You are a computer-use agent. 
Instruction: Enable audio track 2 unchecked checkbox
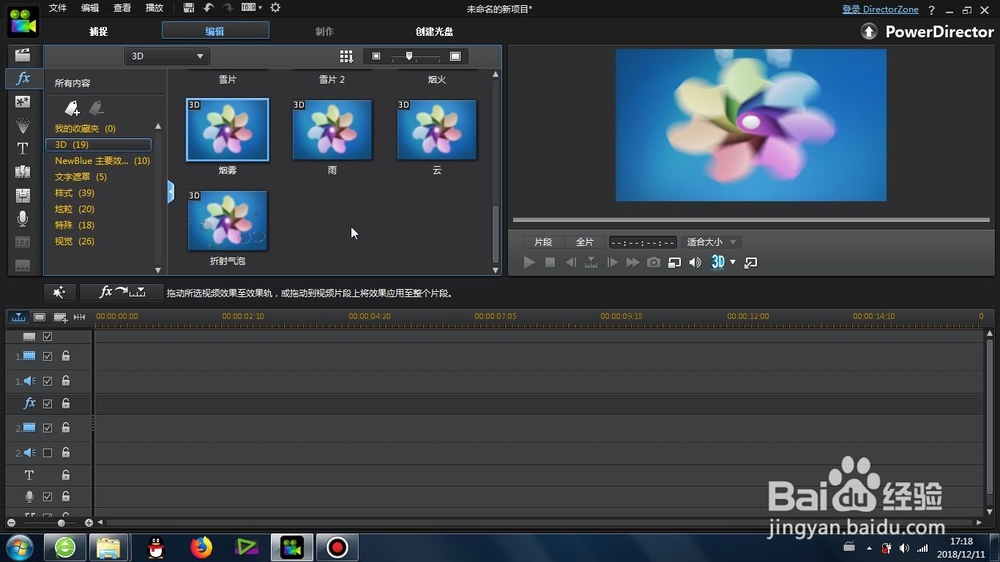coord(47,453)
